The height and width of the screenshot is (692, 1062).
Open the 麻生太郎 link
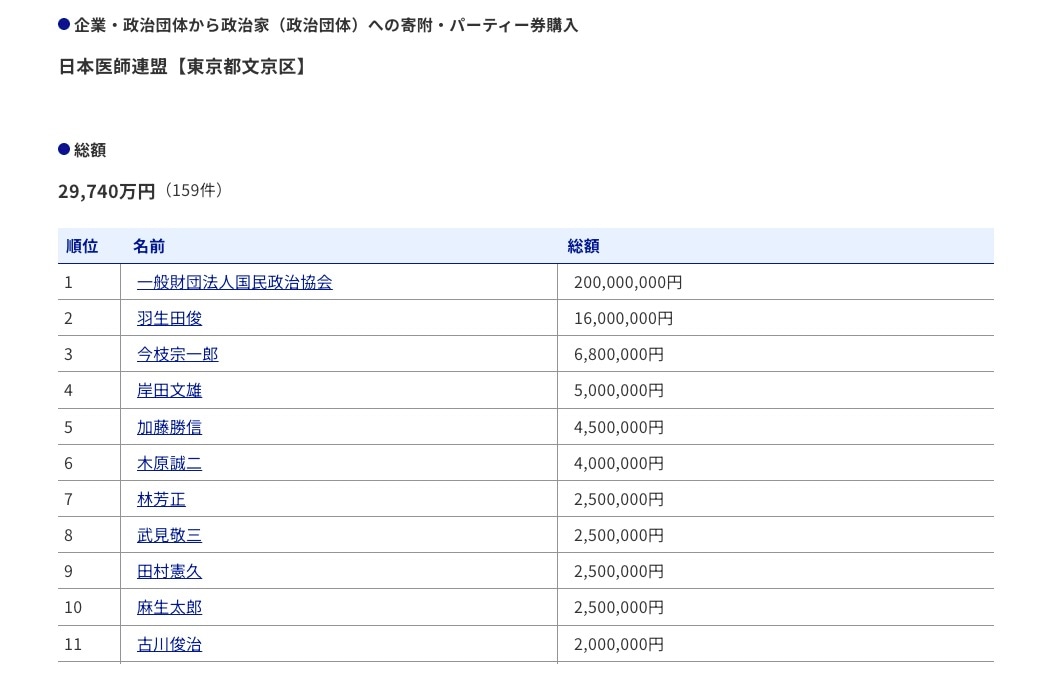point(169,607)
